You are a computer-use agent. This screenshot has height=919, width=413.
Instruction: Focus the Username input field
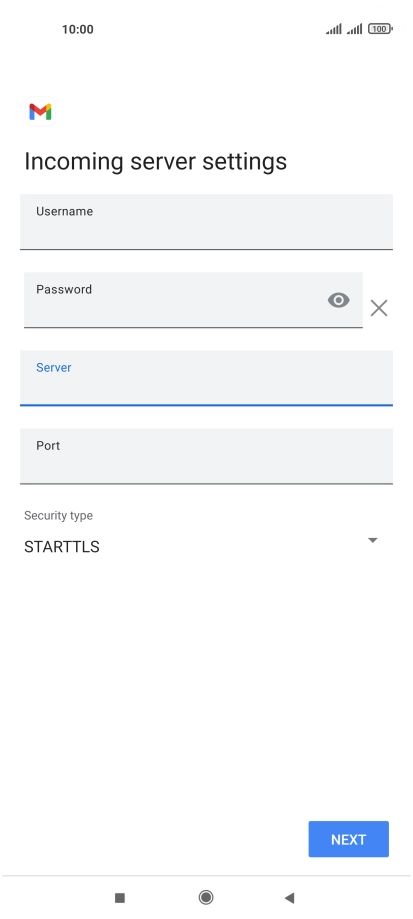click(206, 222)
